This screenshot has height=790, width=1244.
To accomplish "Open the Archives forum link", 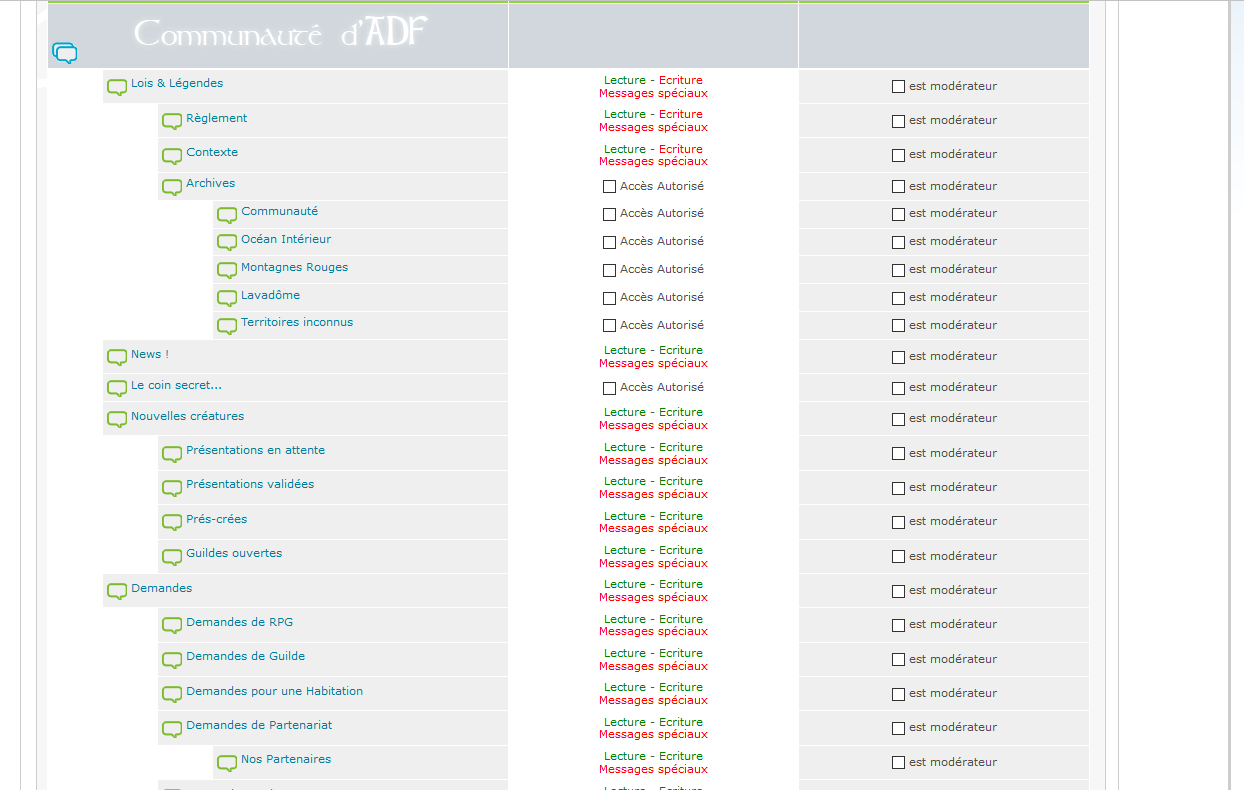I will tap(211, 183).
